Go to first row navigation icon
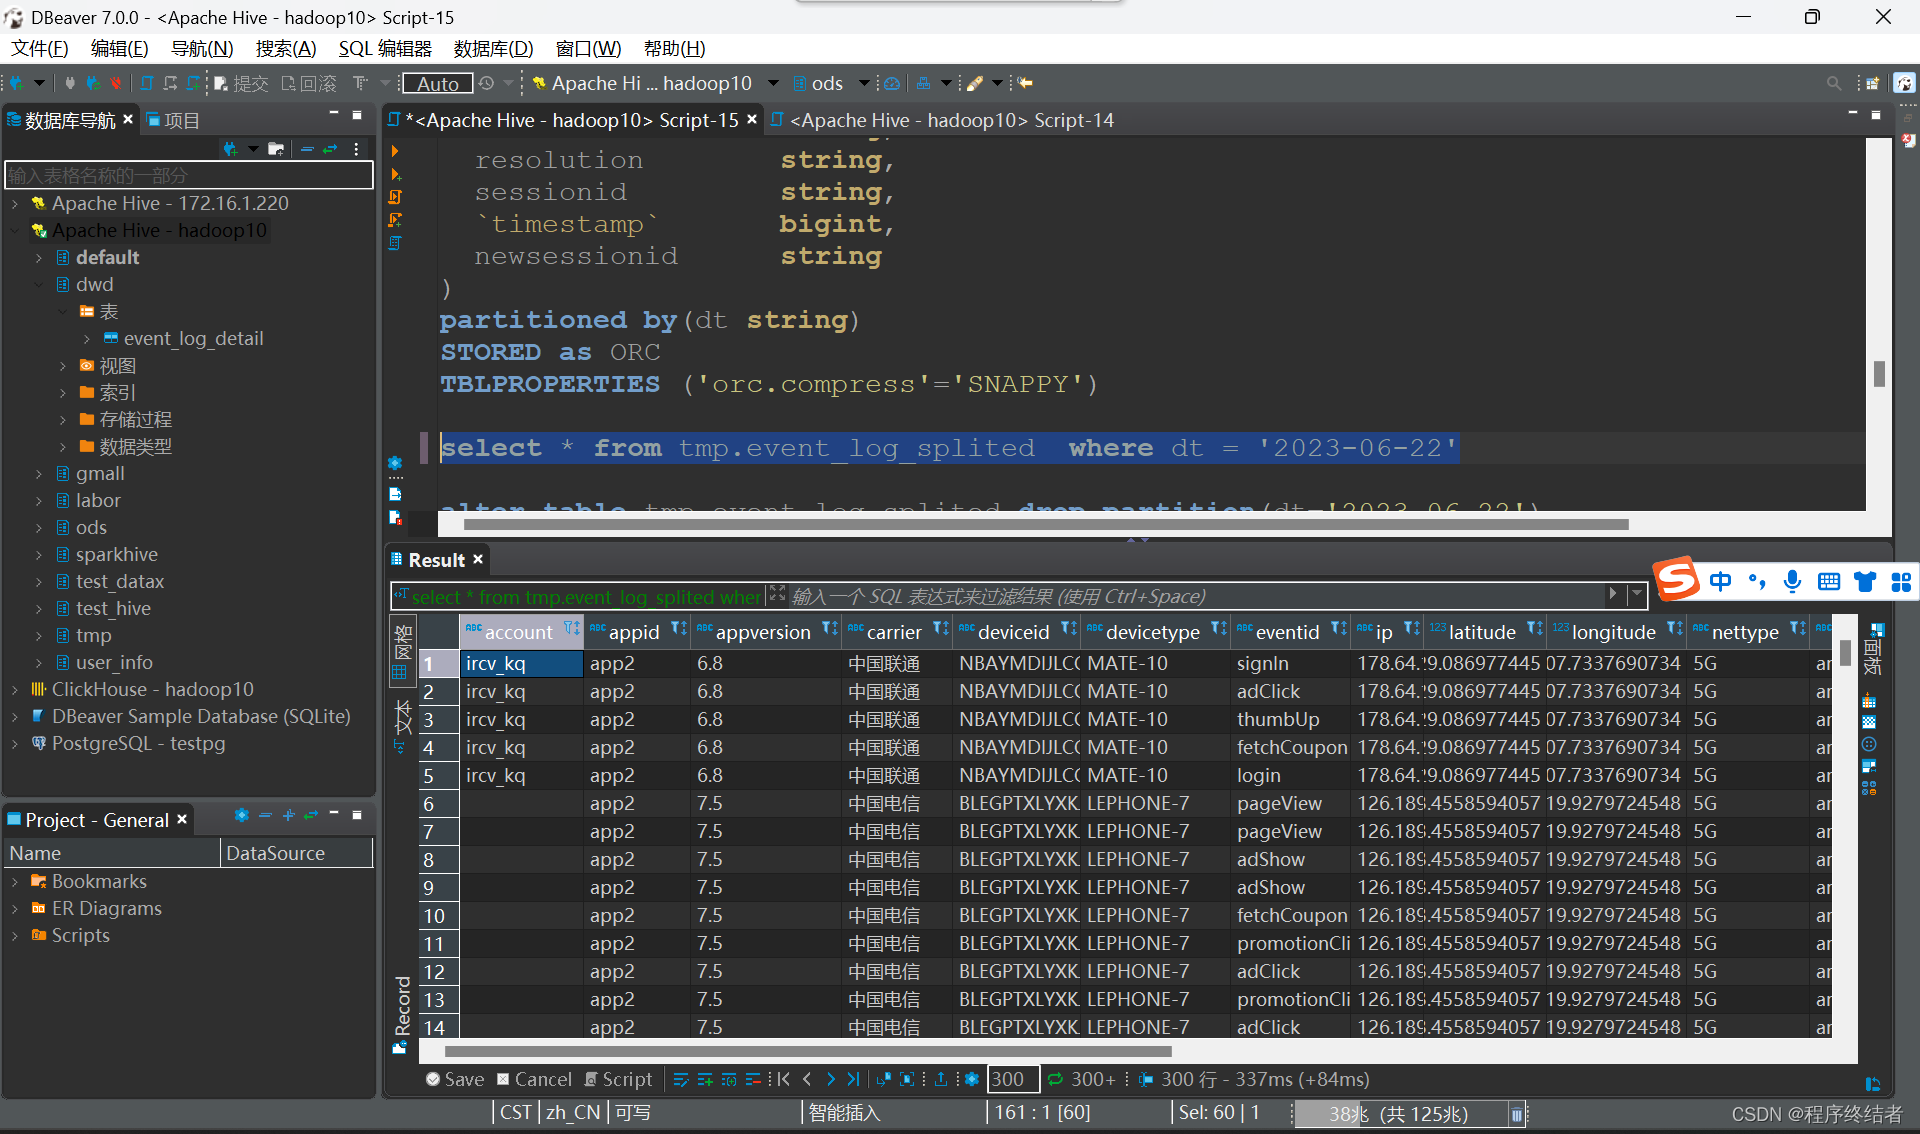Image resolution: width=1920 pixels, height=1134 pixels. 784,1080
